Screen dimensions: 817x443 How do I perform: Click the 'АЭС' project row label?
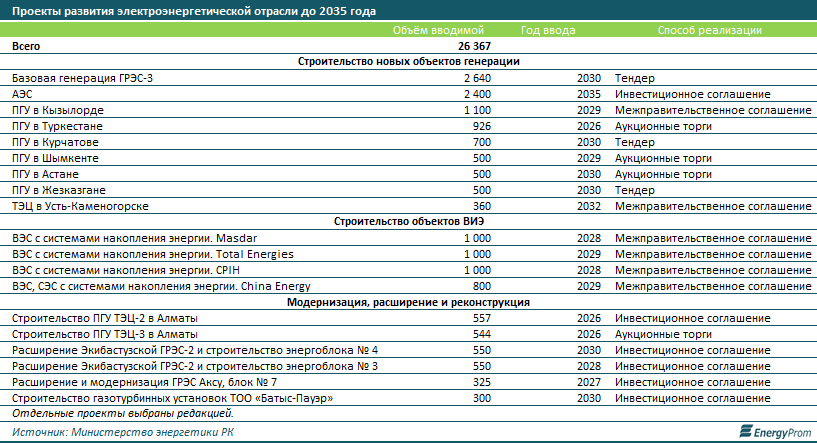point(24,94)
